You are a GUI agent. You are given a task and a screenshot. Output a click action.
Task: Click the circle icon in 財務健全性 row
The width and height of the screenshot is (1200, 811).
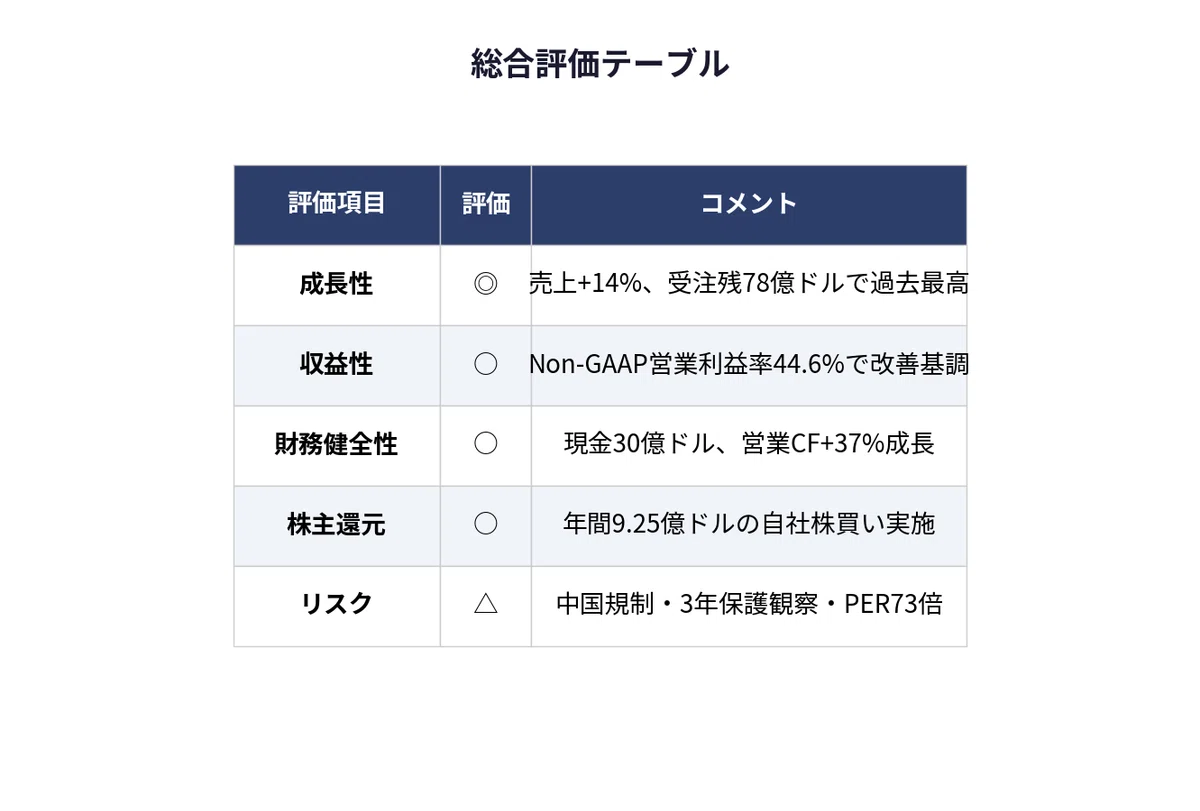click(x=486, y=445)
